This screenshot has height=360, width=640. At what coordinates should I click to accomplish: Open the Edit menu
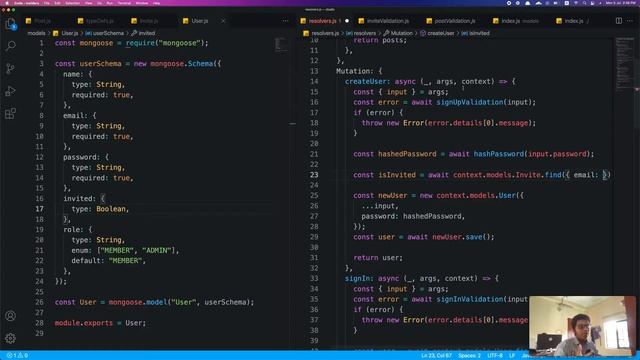click(x=58, y=3)
